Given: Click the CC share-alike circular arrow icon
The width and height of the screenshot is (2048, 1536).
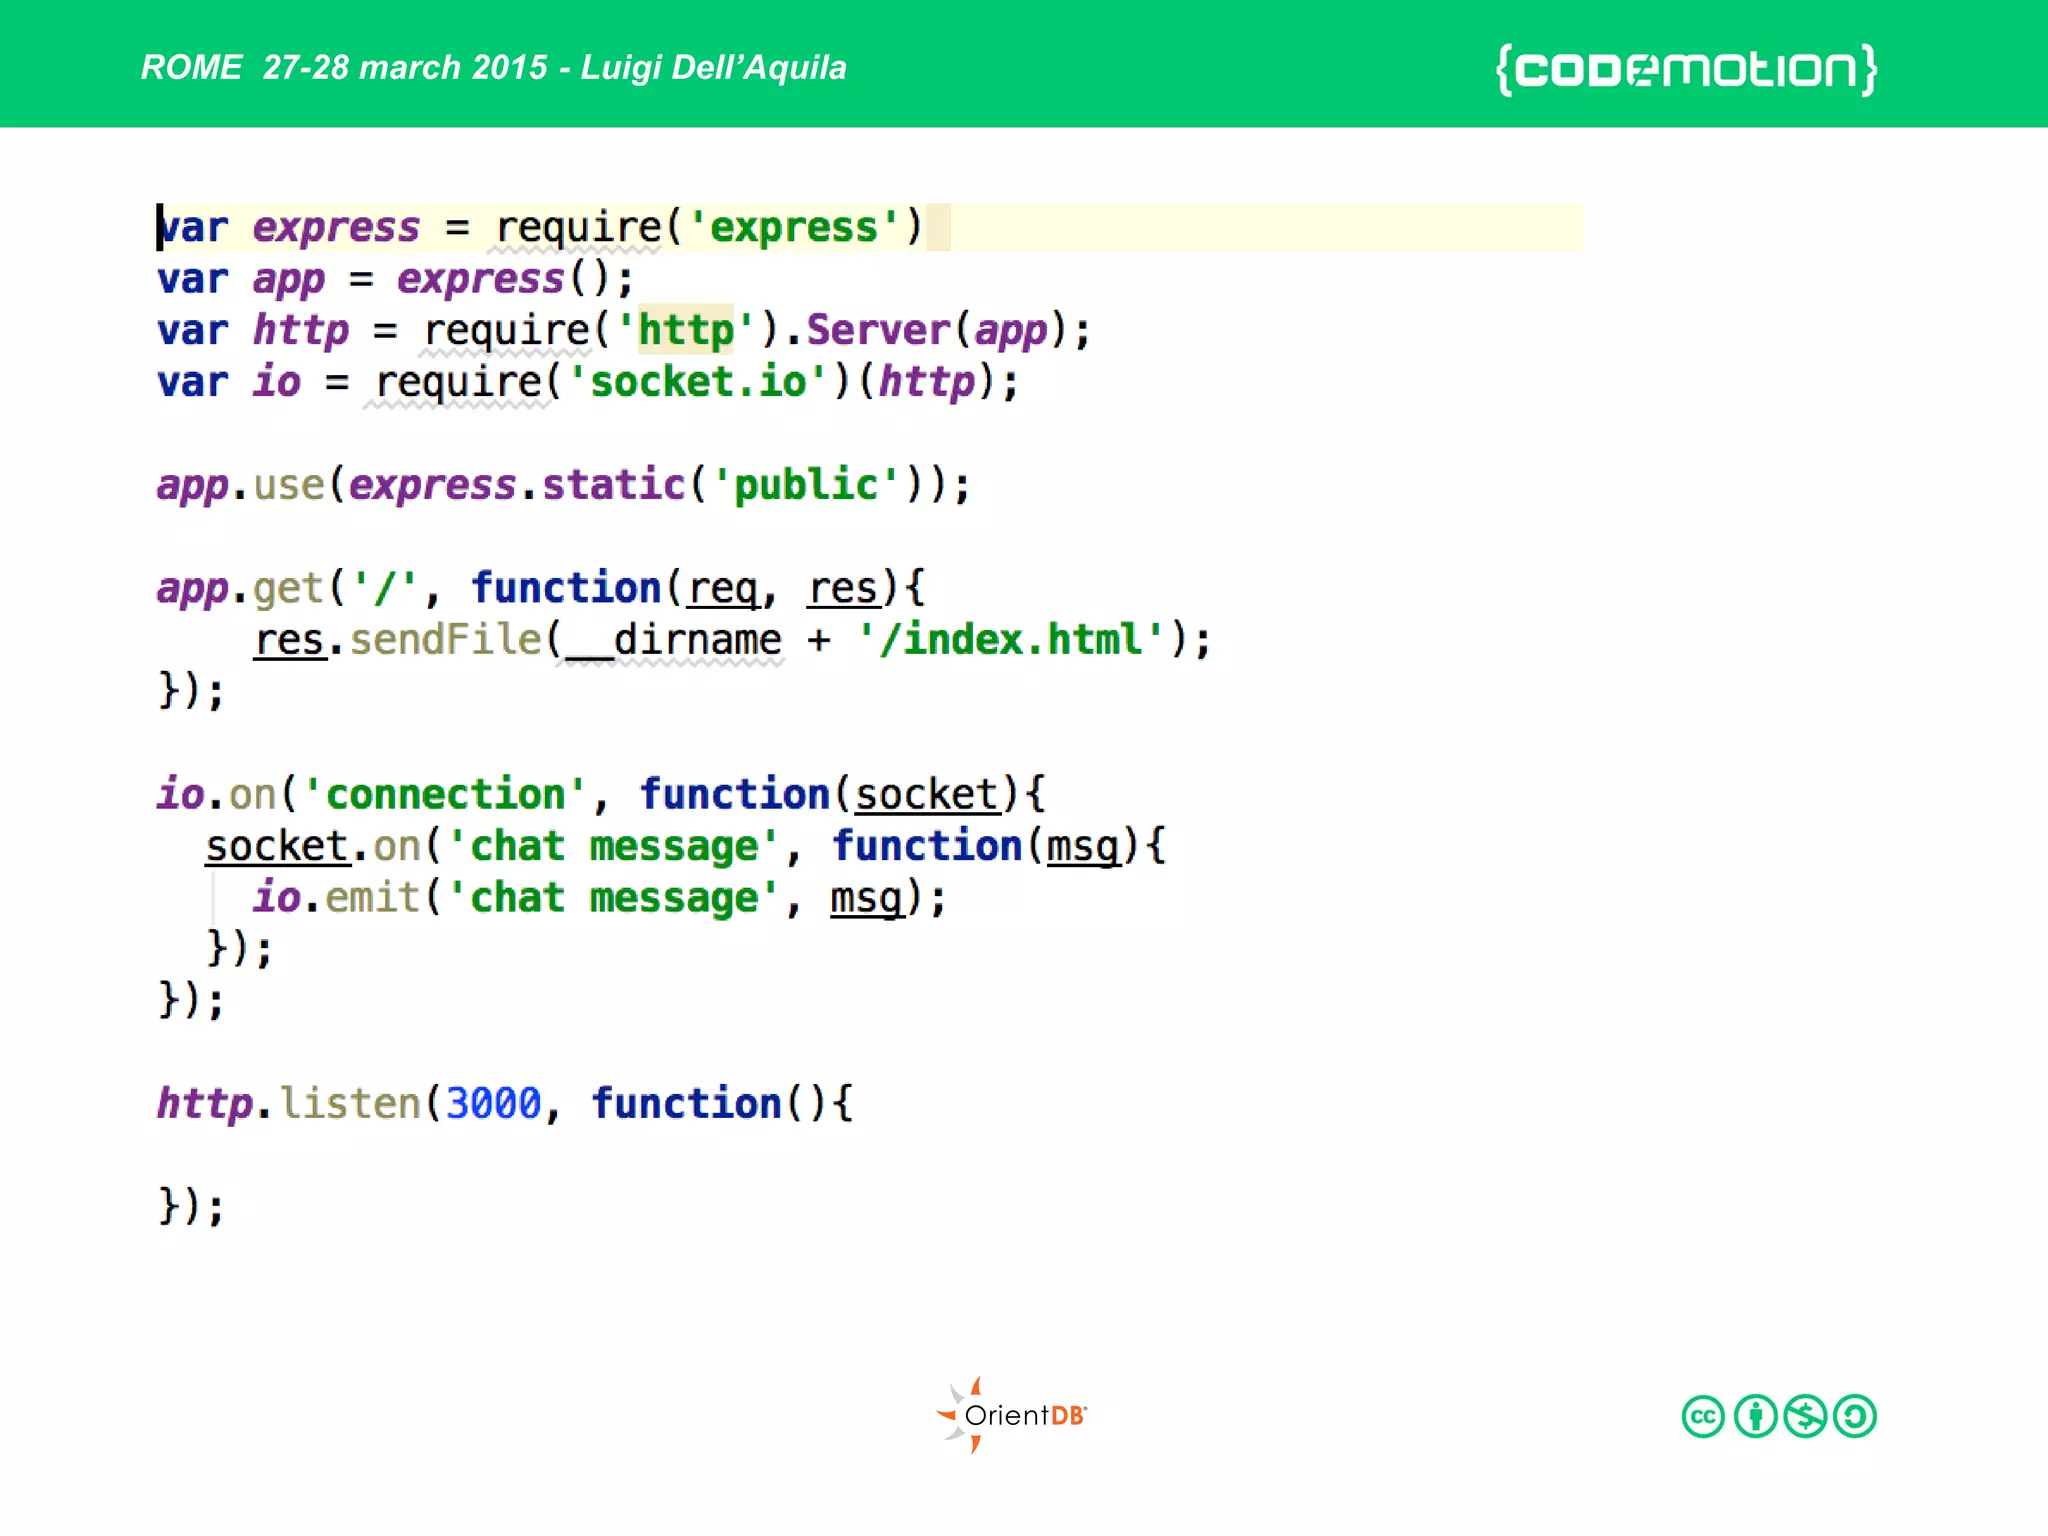Looking at the screenshot, I should pyautogui.click(x=1856, y=1416).
